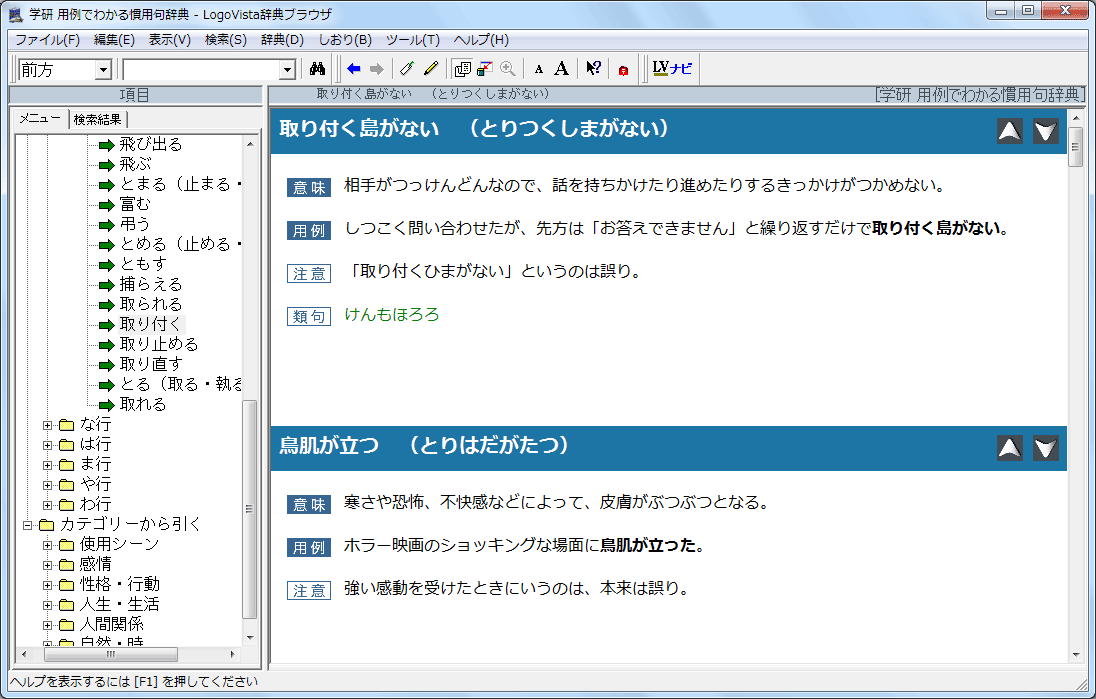Image resolution: width=1096 pixels, height=699 pixels.
Task: Open LV Navi from the toolbar
Action: point(671,69)
